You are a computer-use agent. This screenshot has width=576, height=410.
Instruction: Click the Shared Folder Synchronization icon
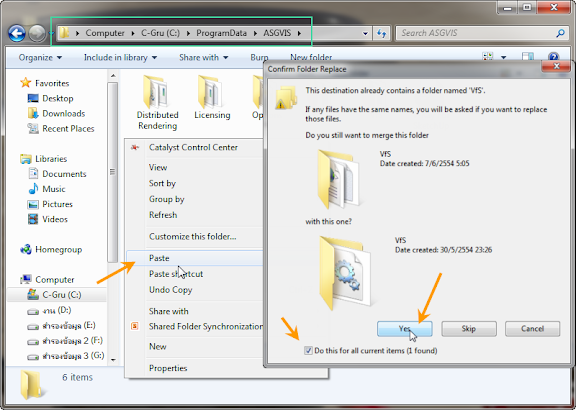(x=135, y=326)
